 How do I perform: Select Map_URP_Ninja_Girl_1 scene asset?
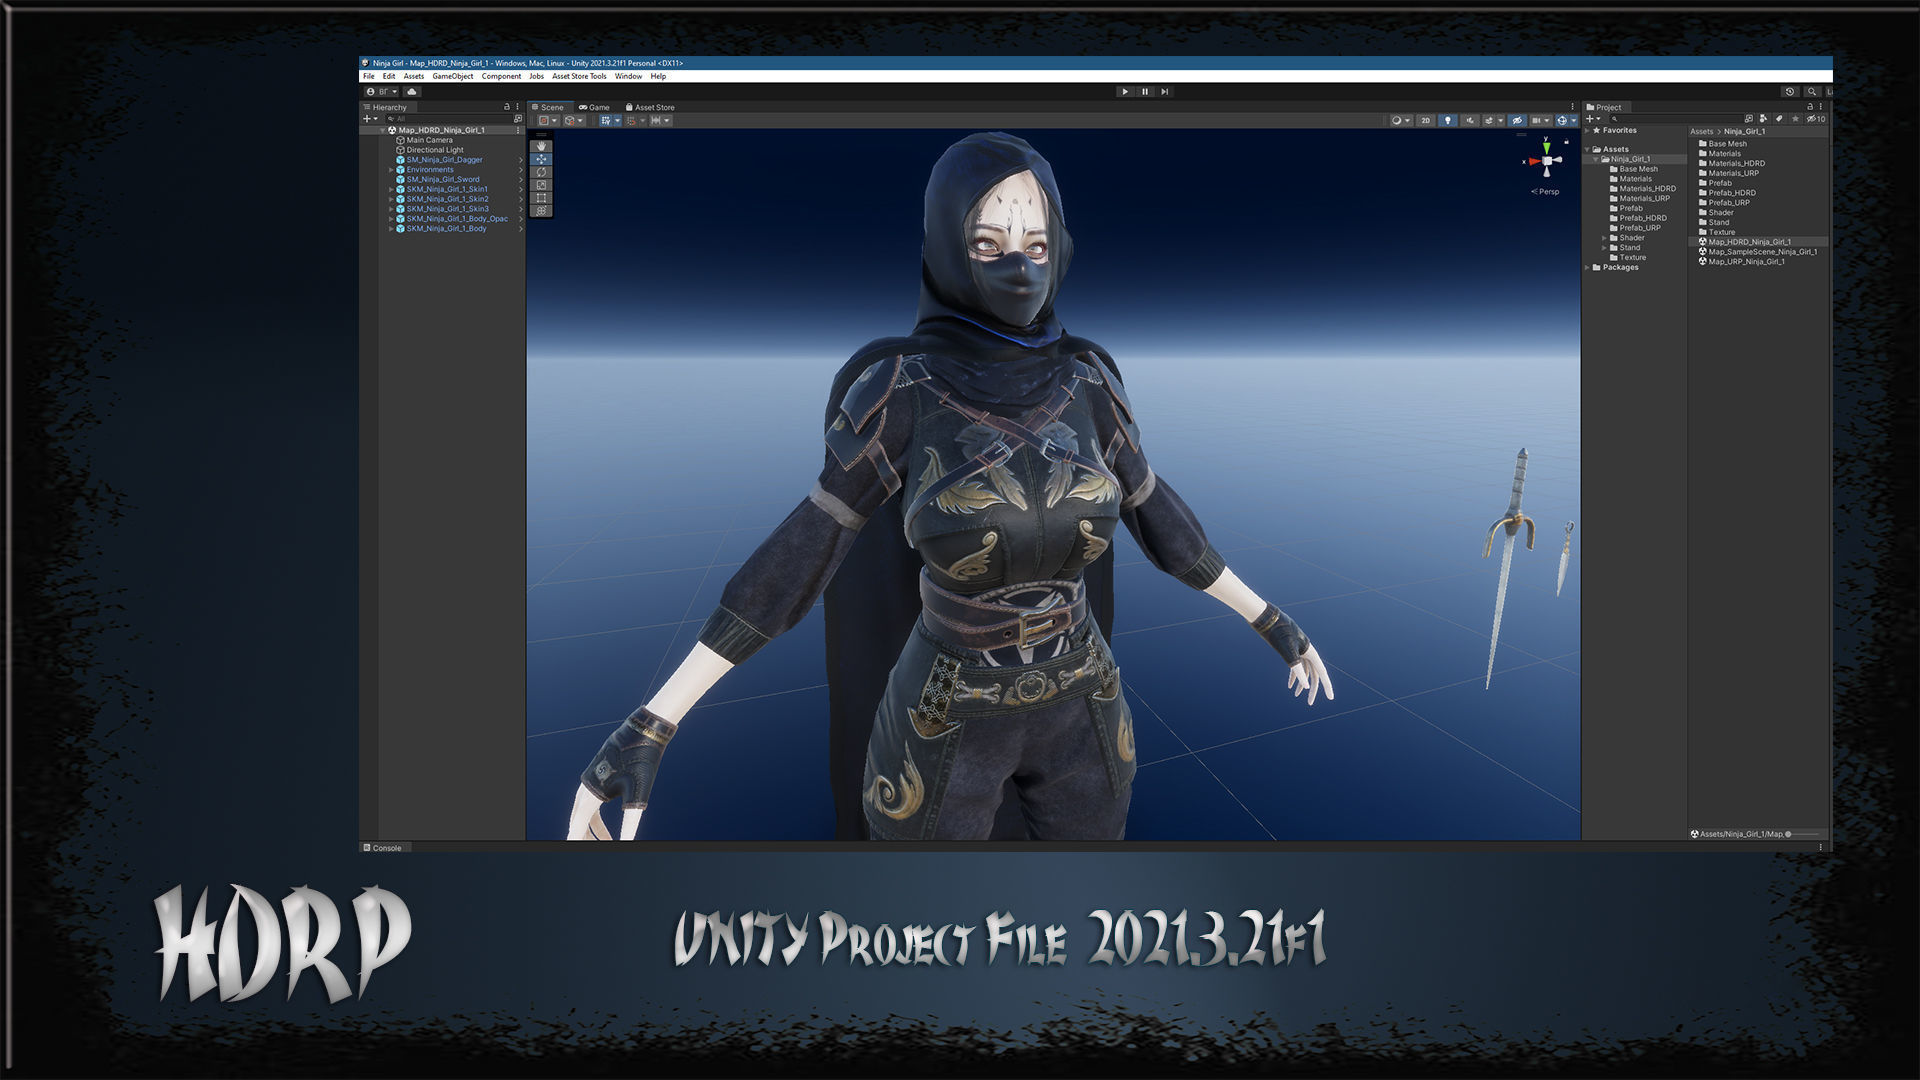(x=1746, y=262)
